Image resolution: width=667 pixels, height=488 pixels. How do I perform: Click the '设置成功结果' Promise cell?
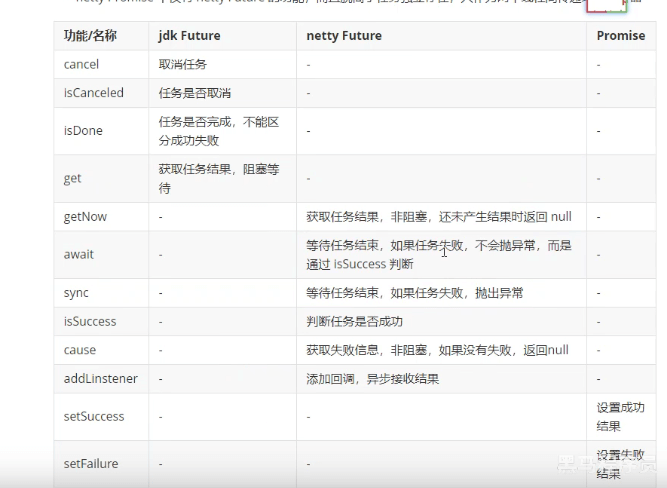click(x=621, y=417)
